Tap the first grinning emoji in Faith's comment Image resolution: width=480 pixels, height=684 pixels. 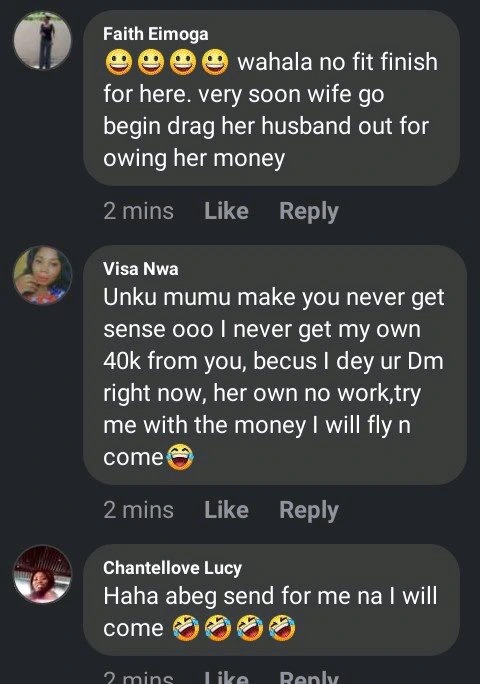119,62
